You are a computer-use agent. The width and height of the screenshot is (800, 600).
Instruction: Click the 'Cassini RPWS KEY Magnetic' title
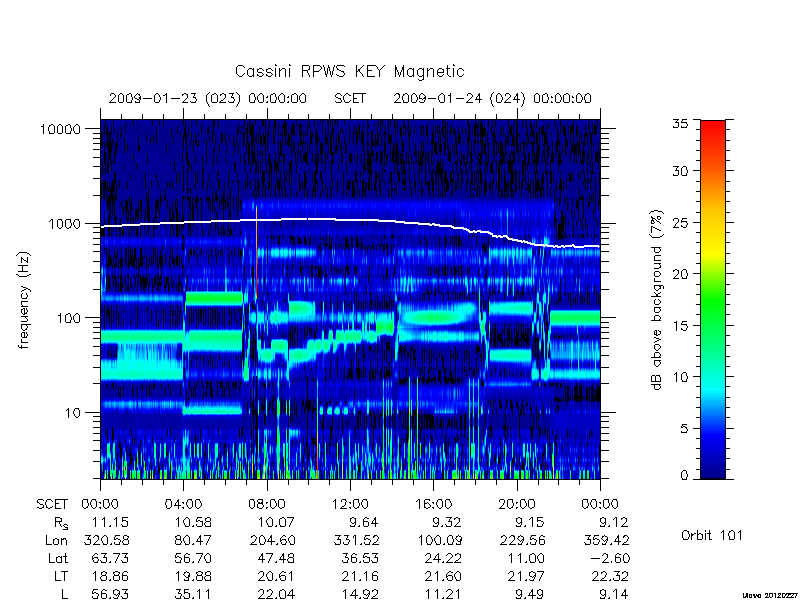pos(349,72)
